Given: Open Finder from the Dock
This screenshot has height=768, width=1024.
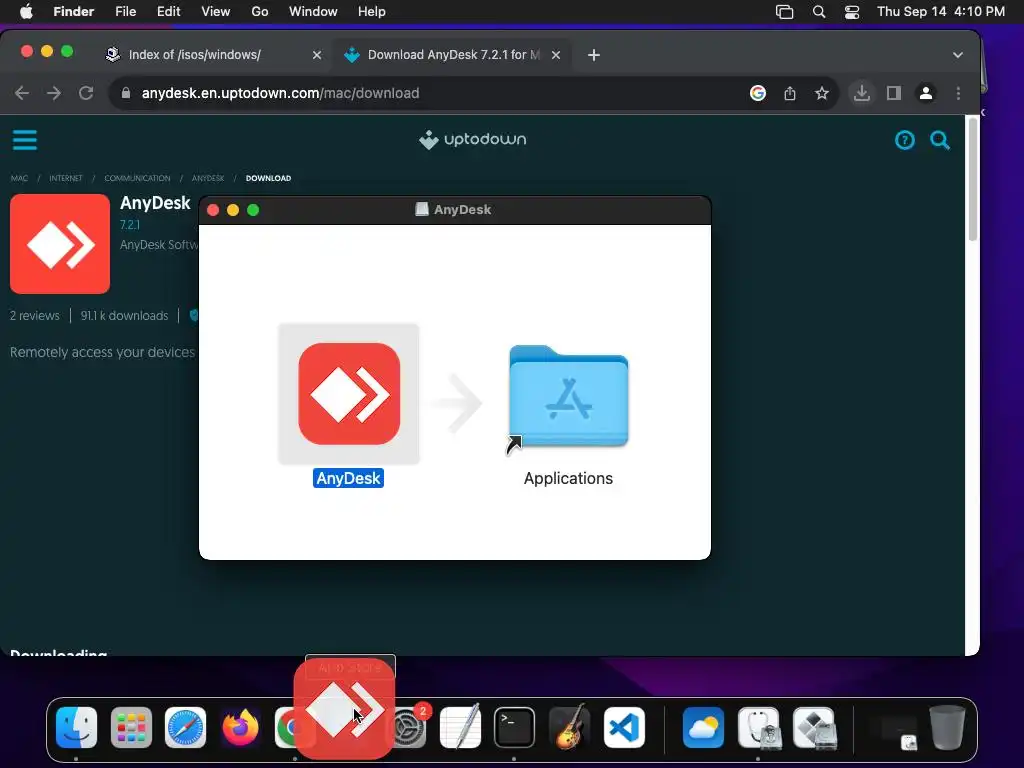Looking at the screenshot, I should point(76,728).
